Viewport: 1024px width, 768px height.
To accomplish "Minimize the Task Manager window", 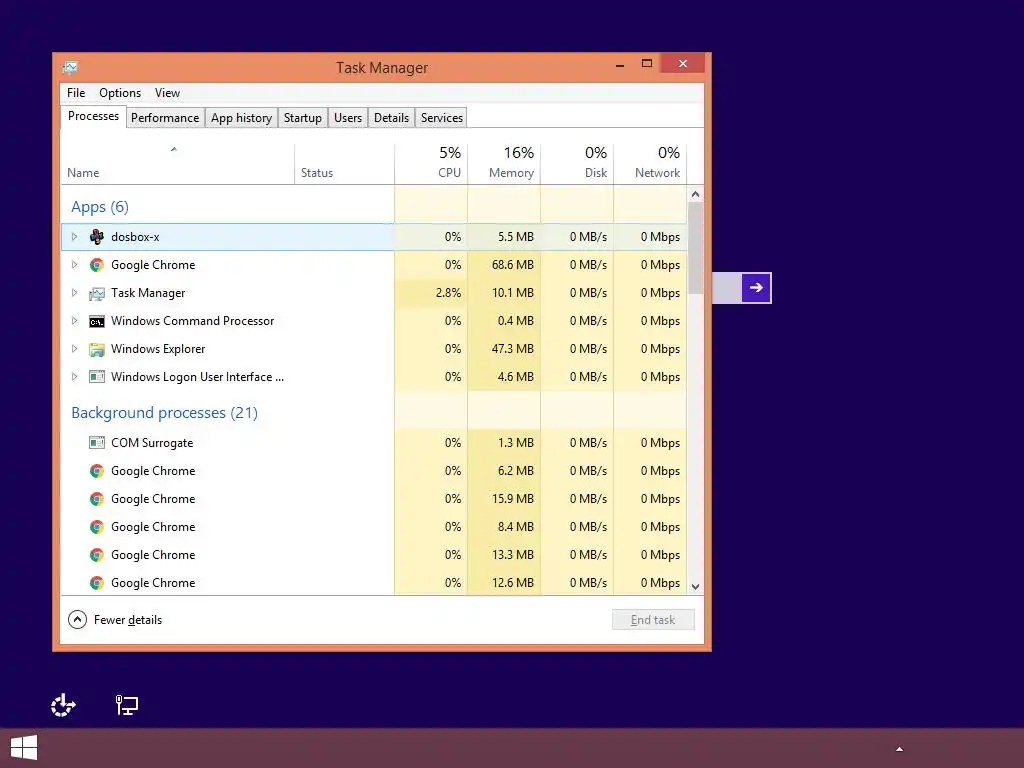I will click(x=620, y=64).
